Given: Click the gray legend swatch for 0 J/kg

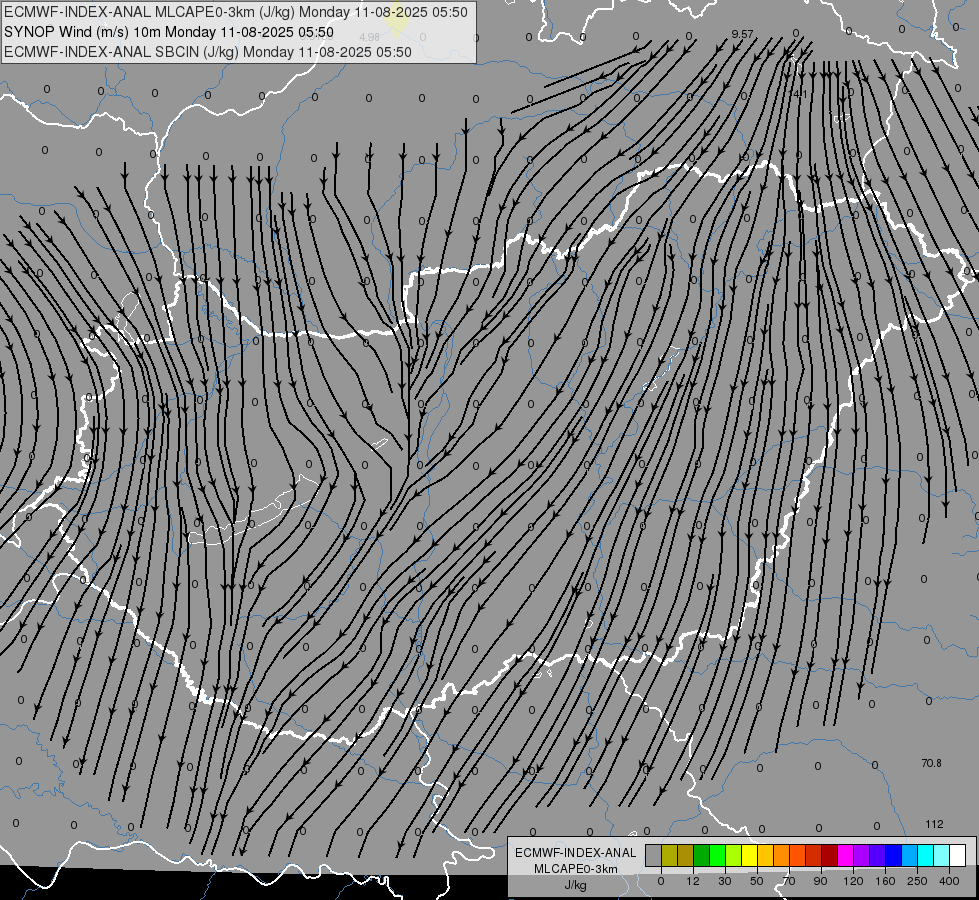Looking at the screenshot, I should click(653, 855).
